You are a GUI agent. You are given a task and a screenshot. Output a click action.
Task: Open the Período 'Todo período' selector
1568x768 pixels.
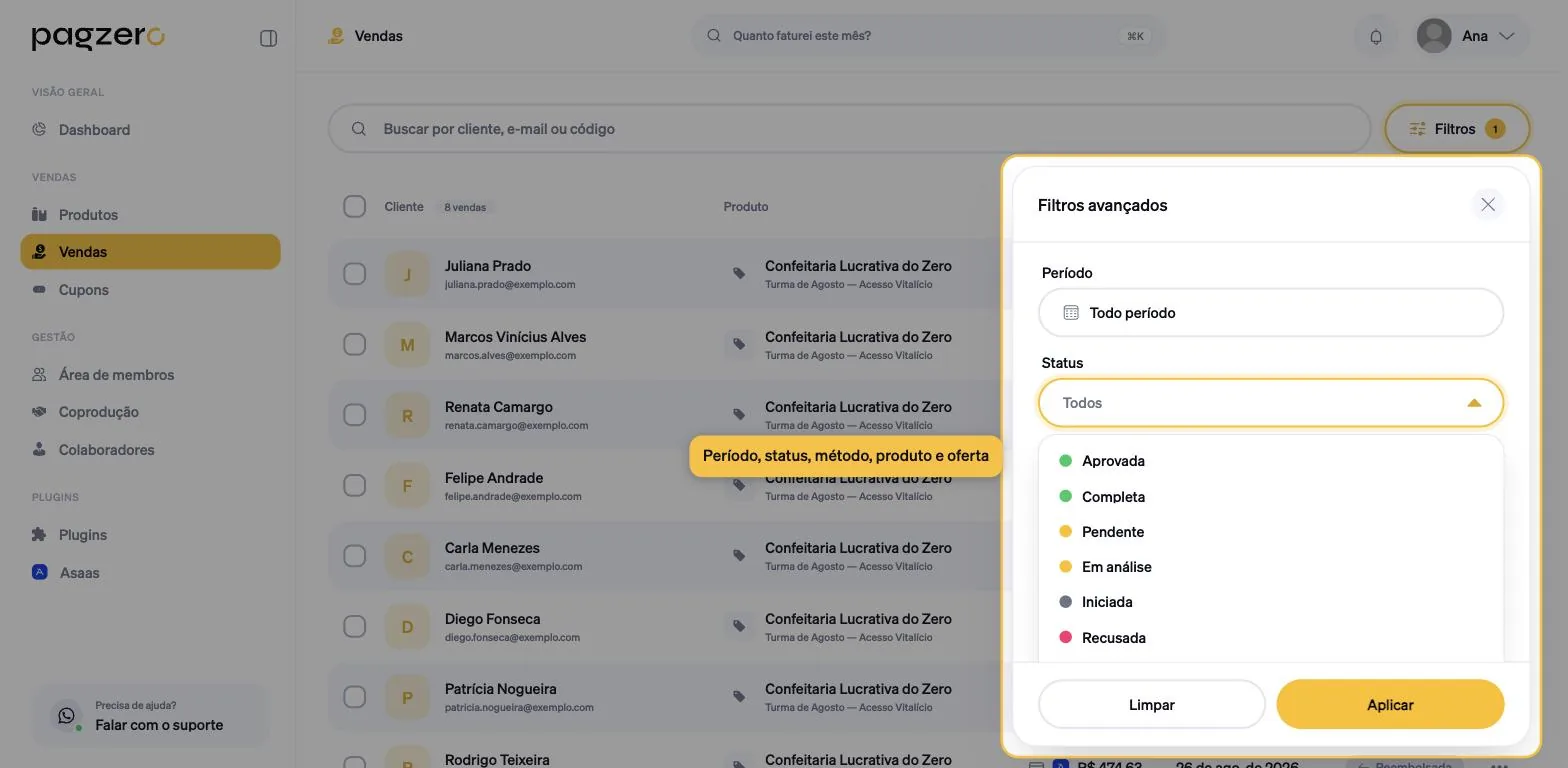[1271, 312]
